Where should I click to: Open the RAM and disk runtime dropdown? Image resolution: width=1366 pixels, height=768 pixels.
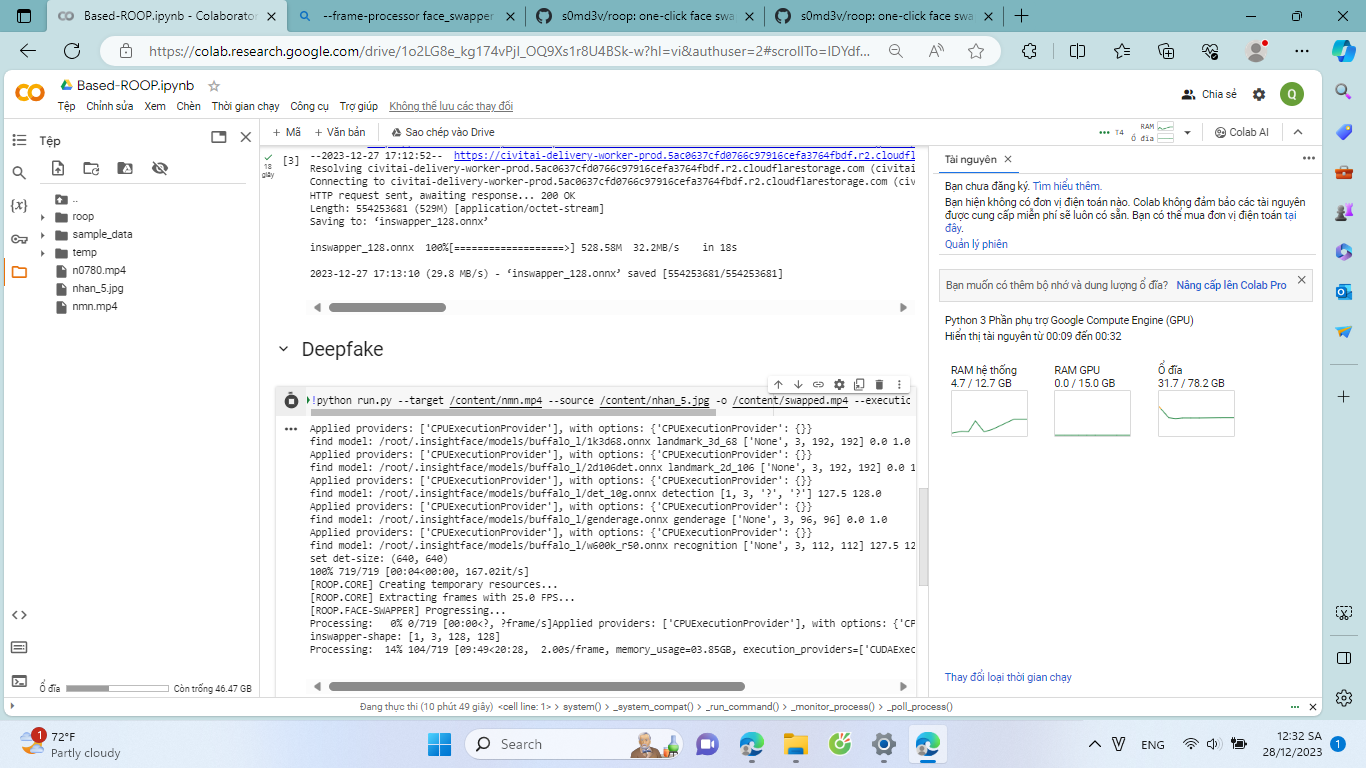pyautogui.click(x=1187, y=132)
